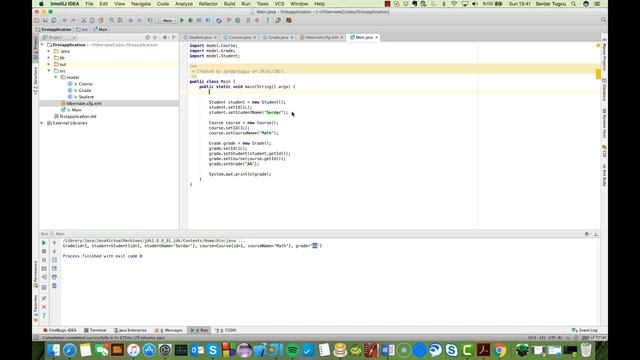Open the Run panel gear settings
This screenshot has width=640, height=360.
tap(587, 234)
